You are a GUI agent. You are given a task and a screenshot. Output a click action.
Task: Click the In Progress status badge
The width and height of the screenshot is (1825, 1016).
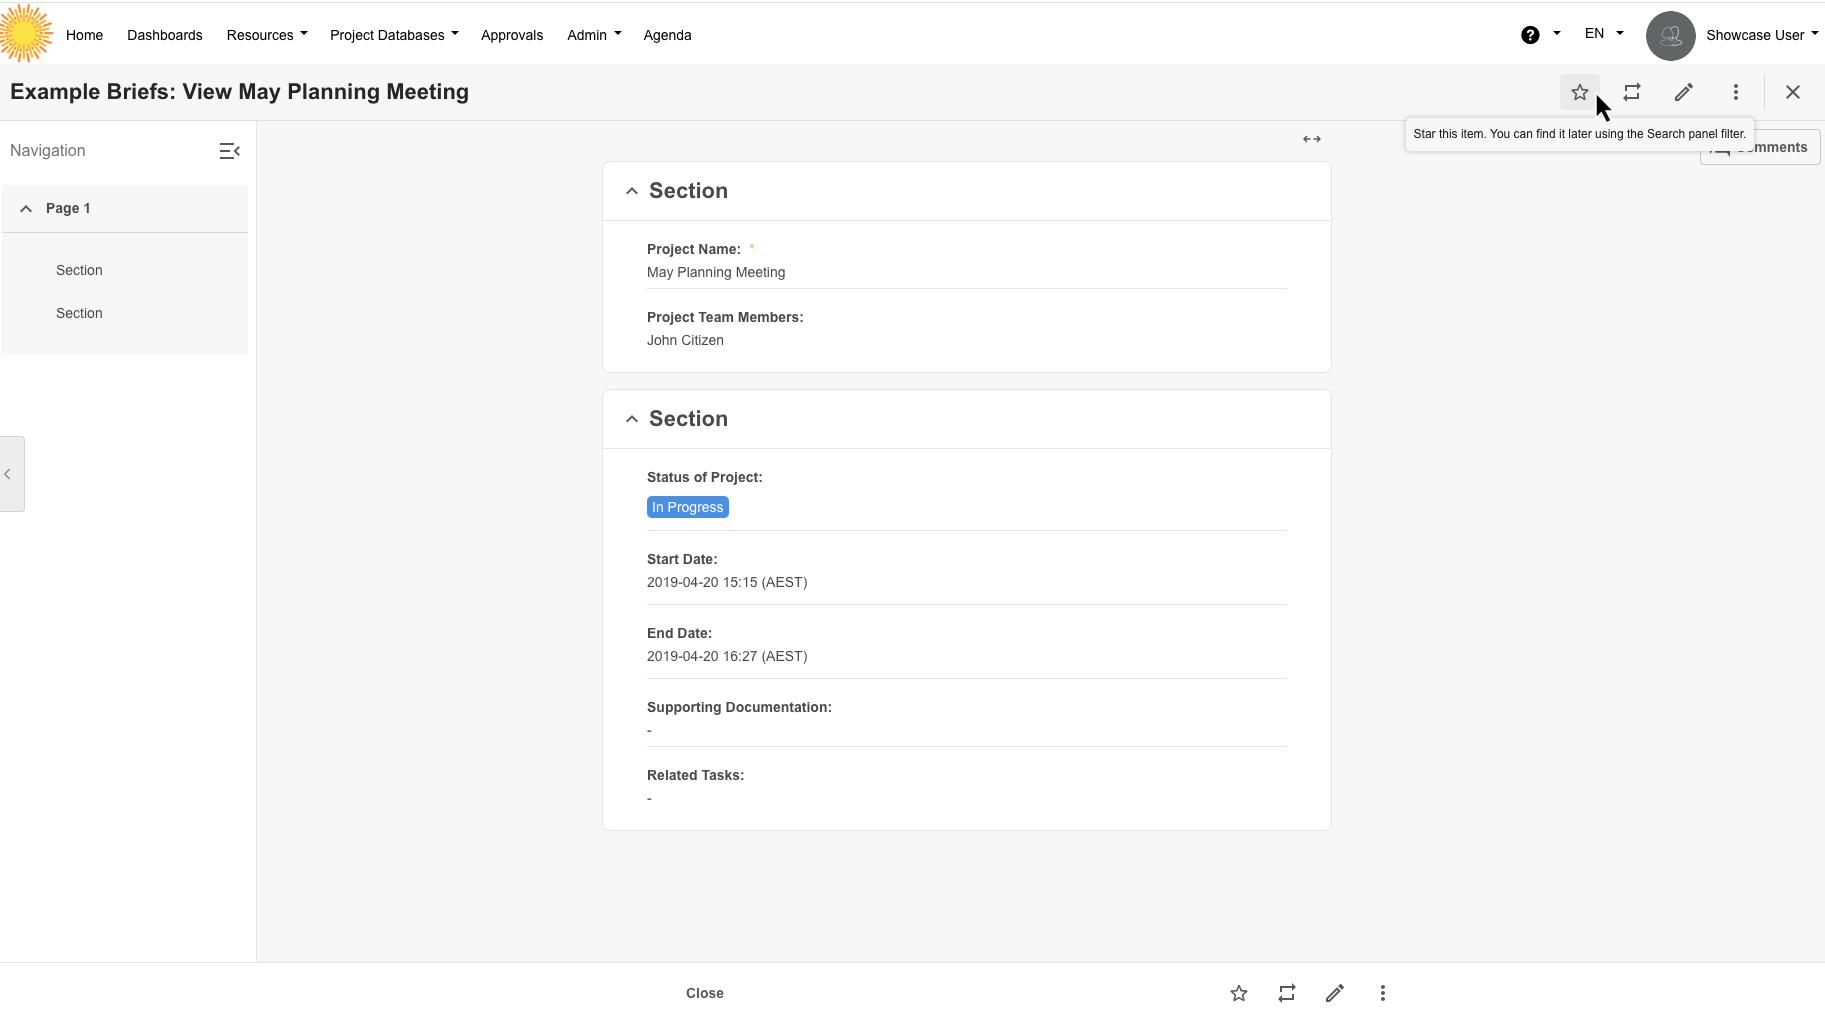tap(687, 507)
